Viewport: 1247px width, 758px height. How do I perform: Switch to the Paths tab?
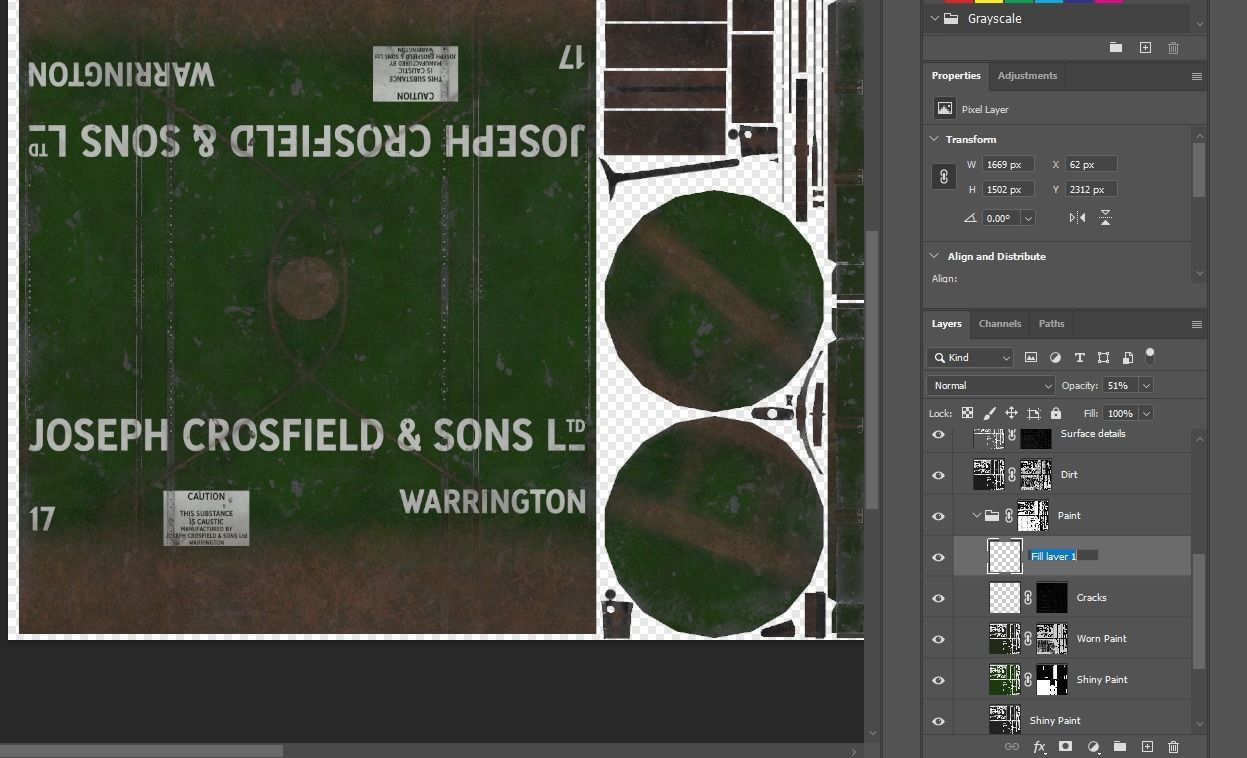pyautogui.click(x=1051, y=324)
